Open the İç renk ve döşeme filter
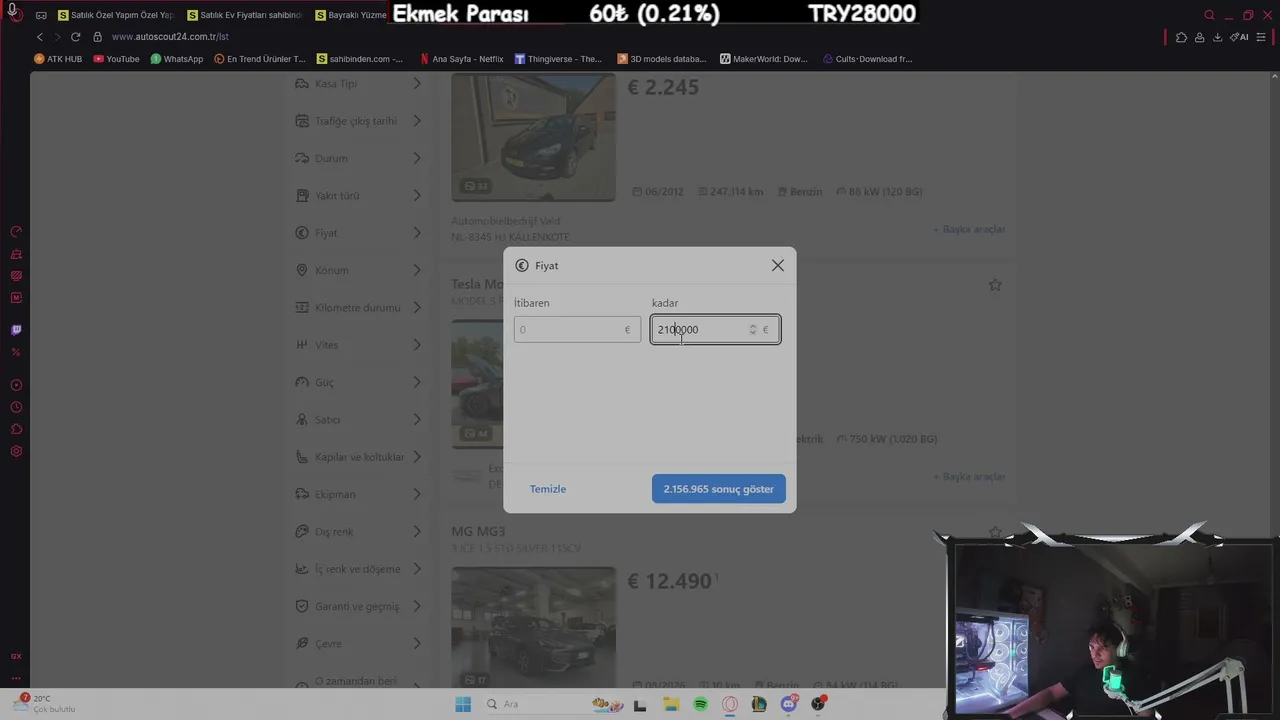1280x720 pixels. [x=359, y=569]
